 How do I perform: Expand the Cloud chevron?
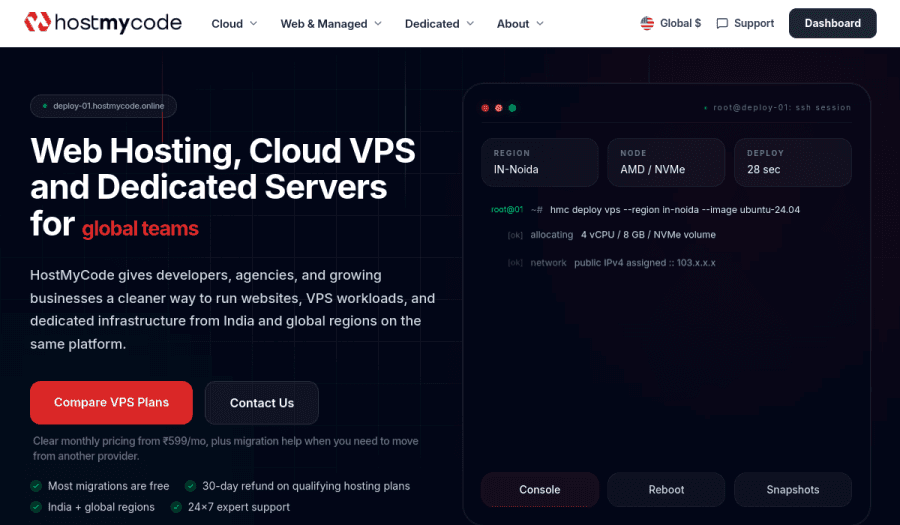pos(254,24)
